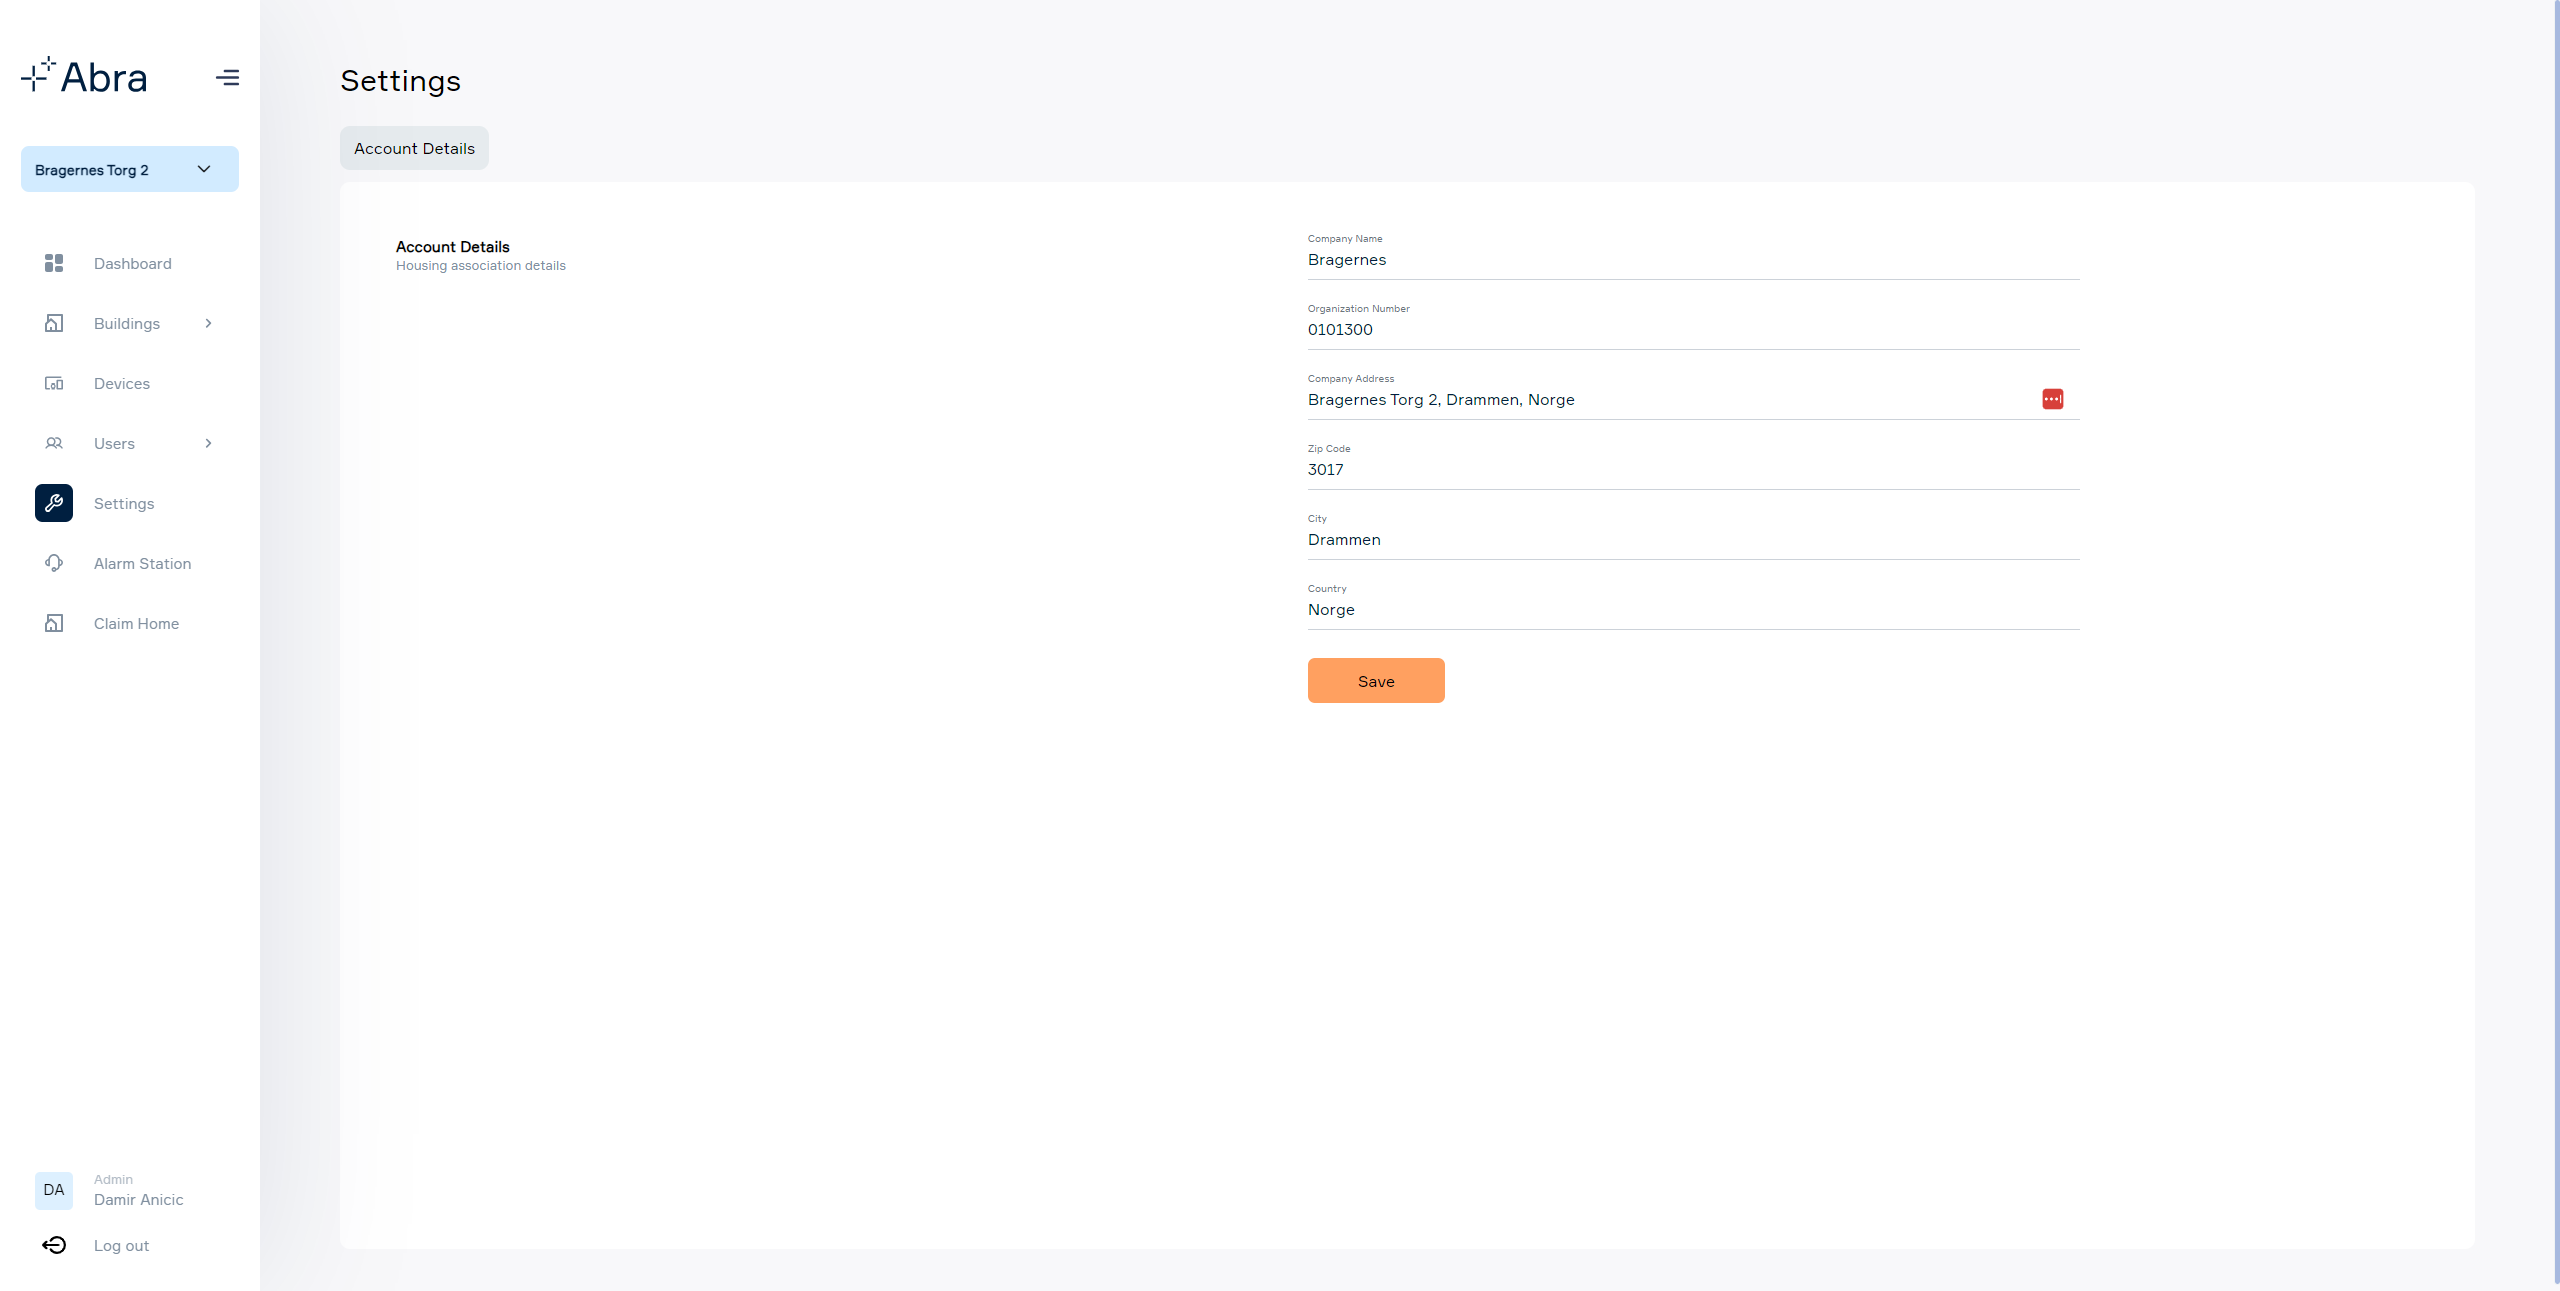This screenshot has width=2560, height=1291.
Task: Open Dashboard from sidebar
Action: [133, 263]
